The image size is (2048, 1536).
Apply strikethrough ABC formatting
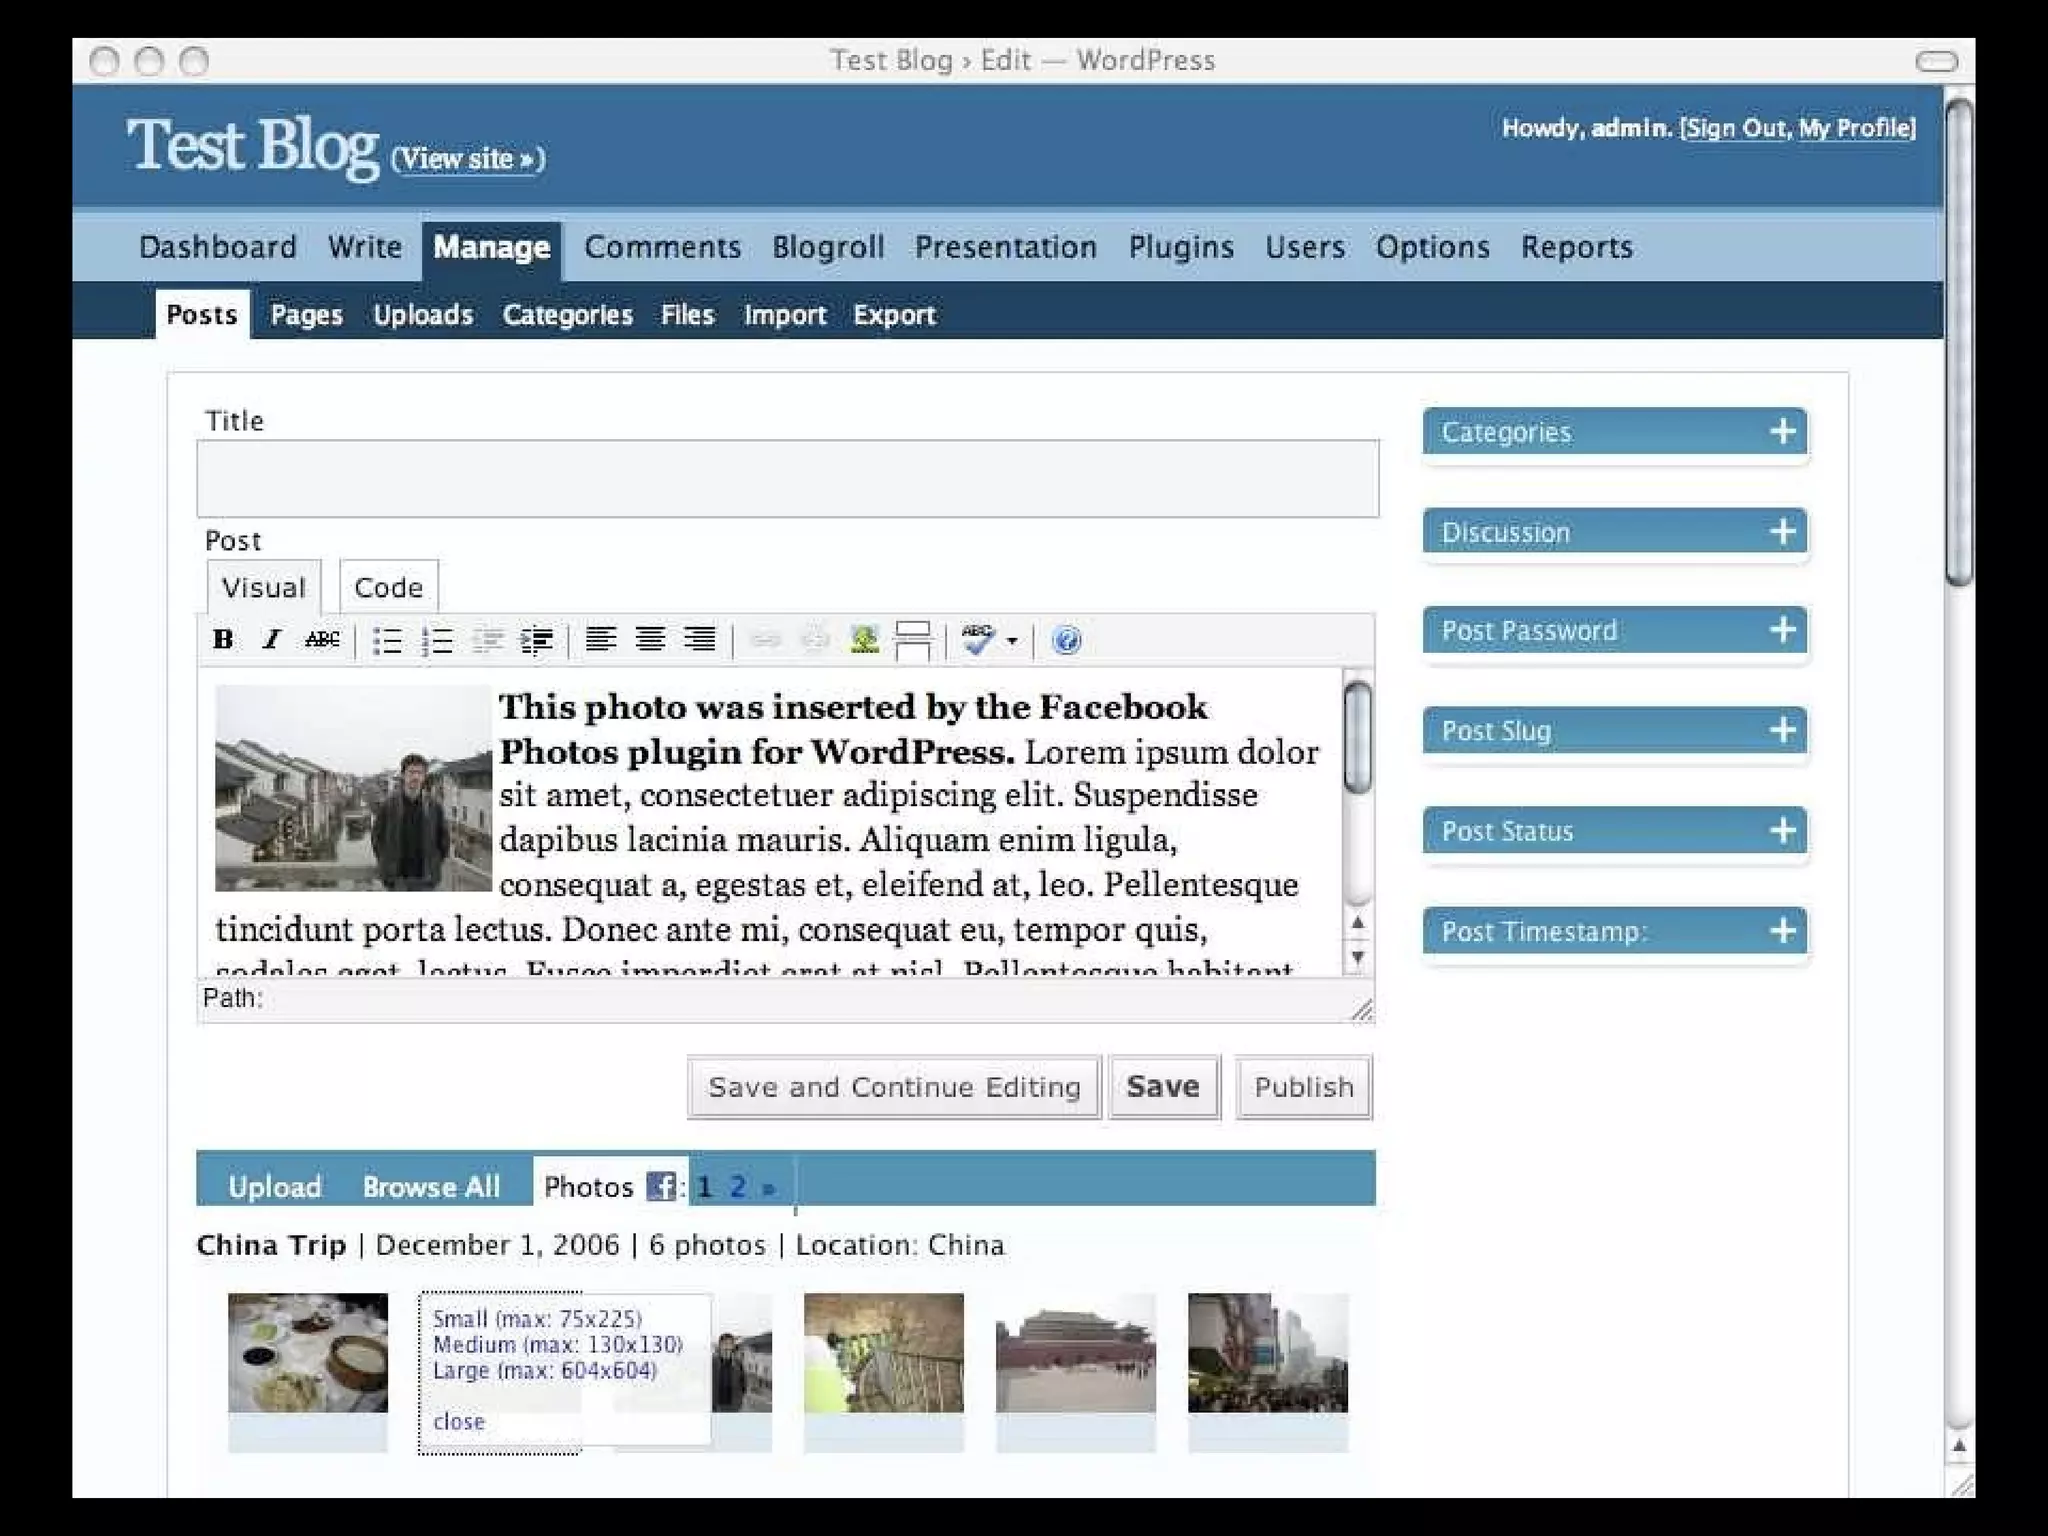point(322,640)
